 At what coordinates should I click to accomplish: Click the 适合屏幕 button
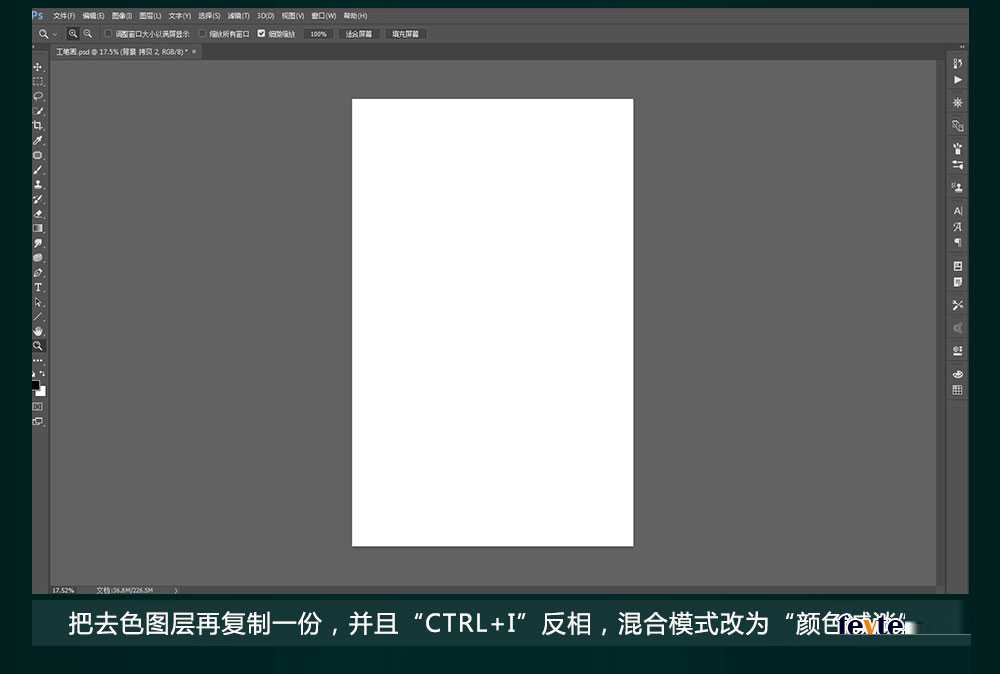pos(358,33)
